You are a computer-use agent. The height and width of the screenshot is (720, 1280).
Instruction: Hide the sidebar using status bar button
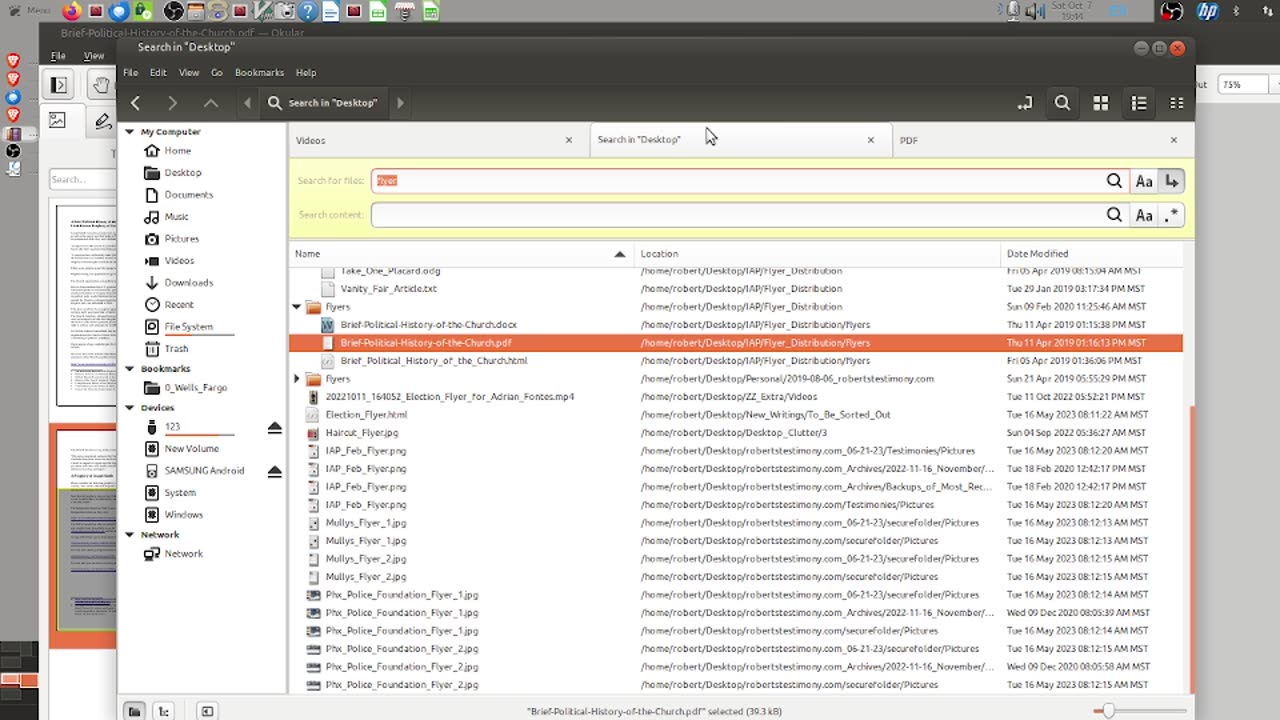coord(207,711)
